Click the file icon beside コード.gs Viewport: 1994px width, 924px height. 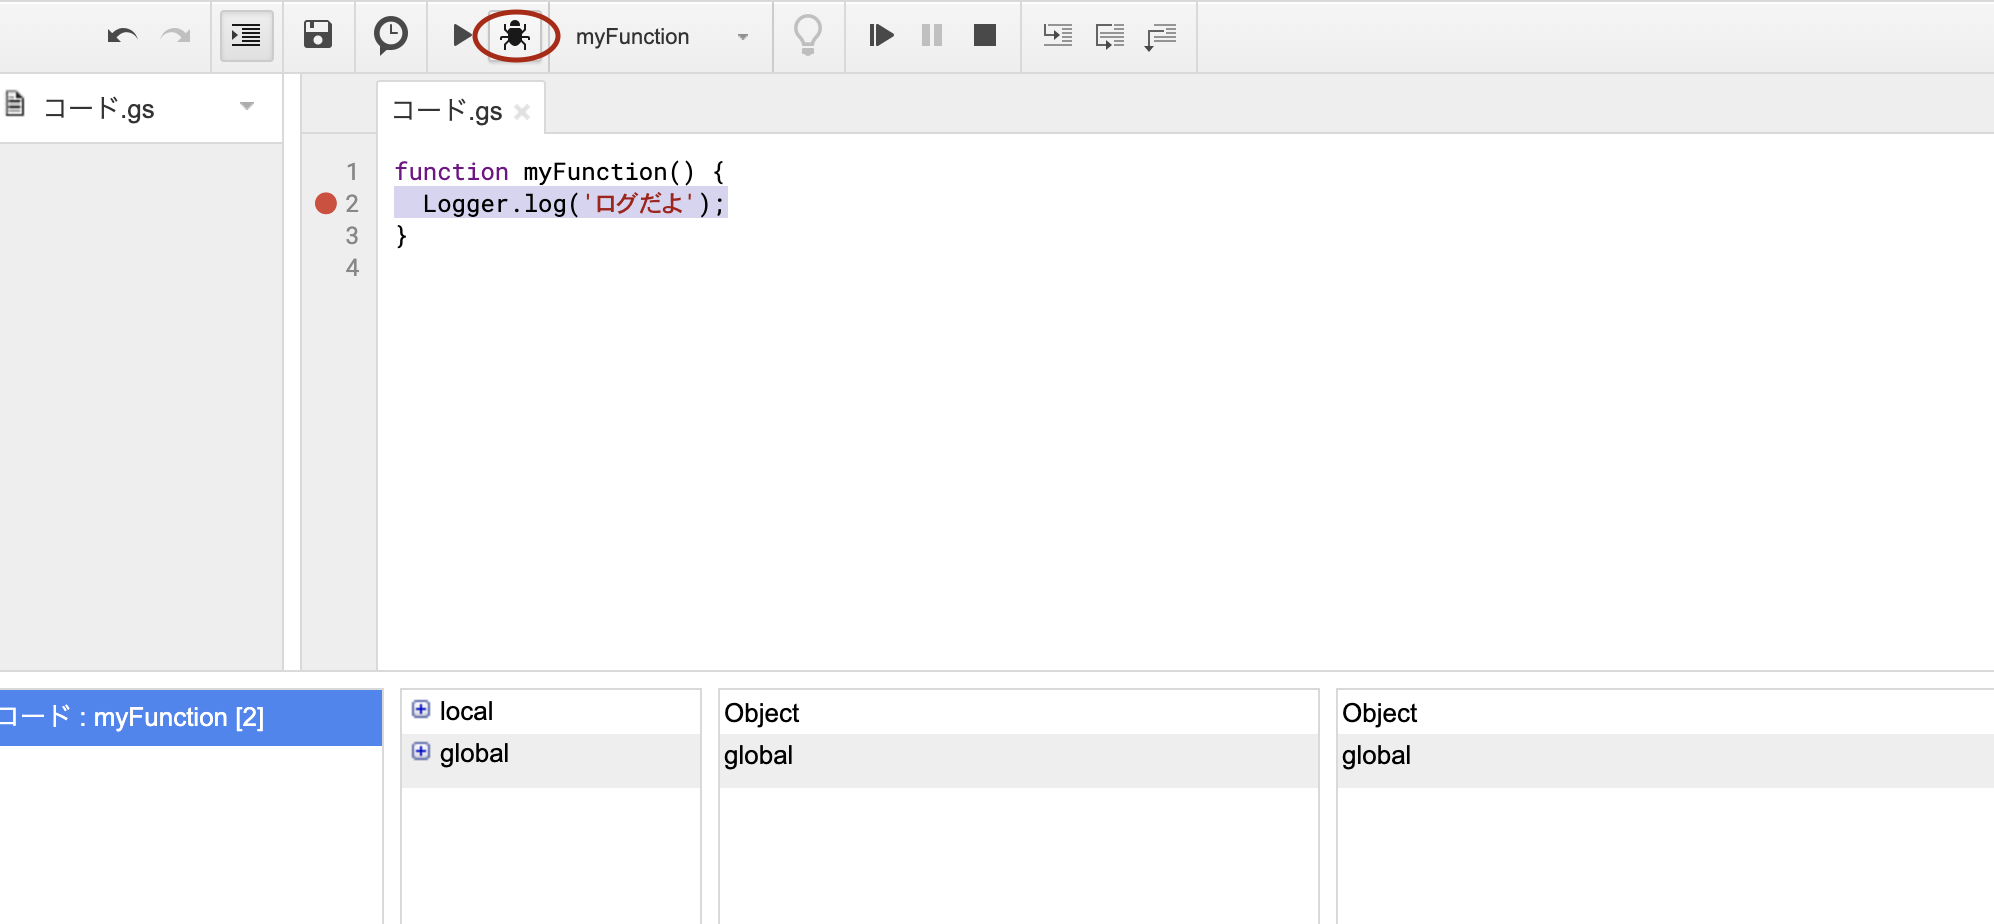point(15,103)
